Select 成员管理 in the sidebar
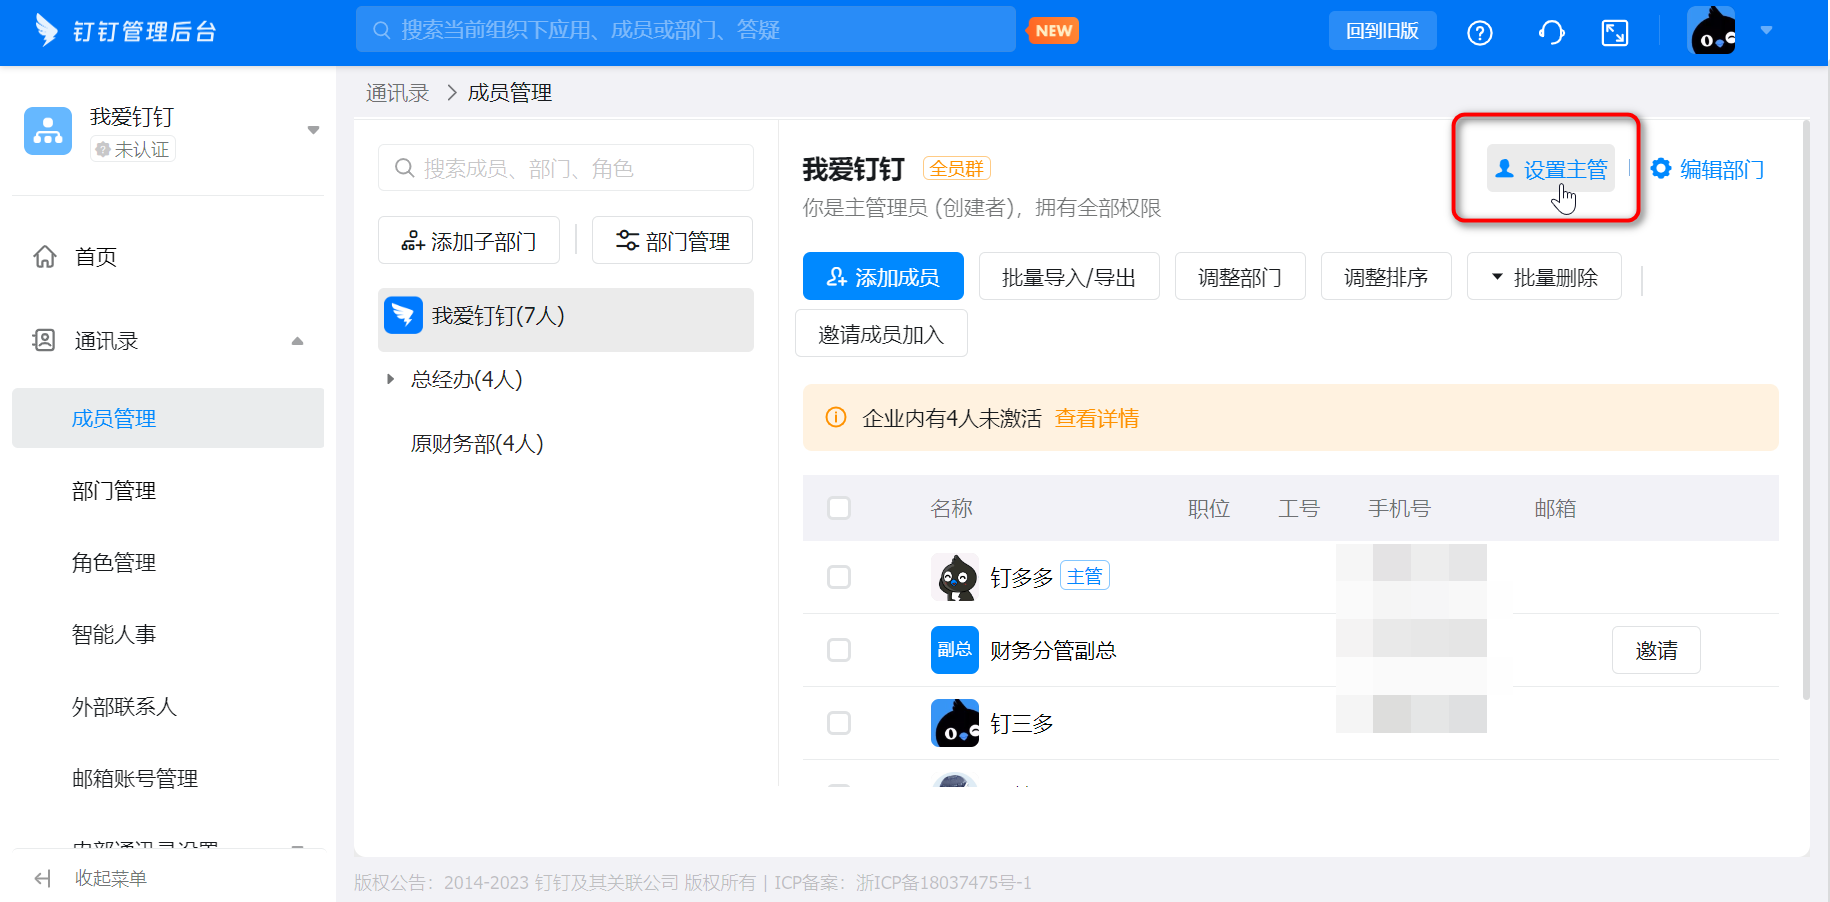This screenshot has height=902, width=1830. pos(168,418)
